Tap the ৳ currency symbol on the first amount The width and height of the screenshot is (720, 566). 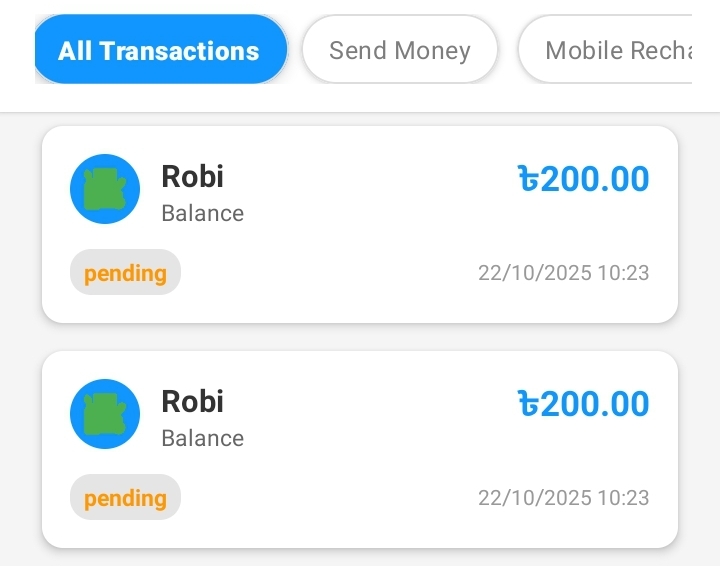528,180
